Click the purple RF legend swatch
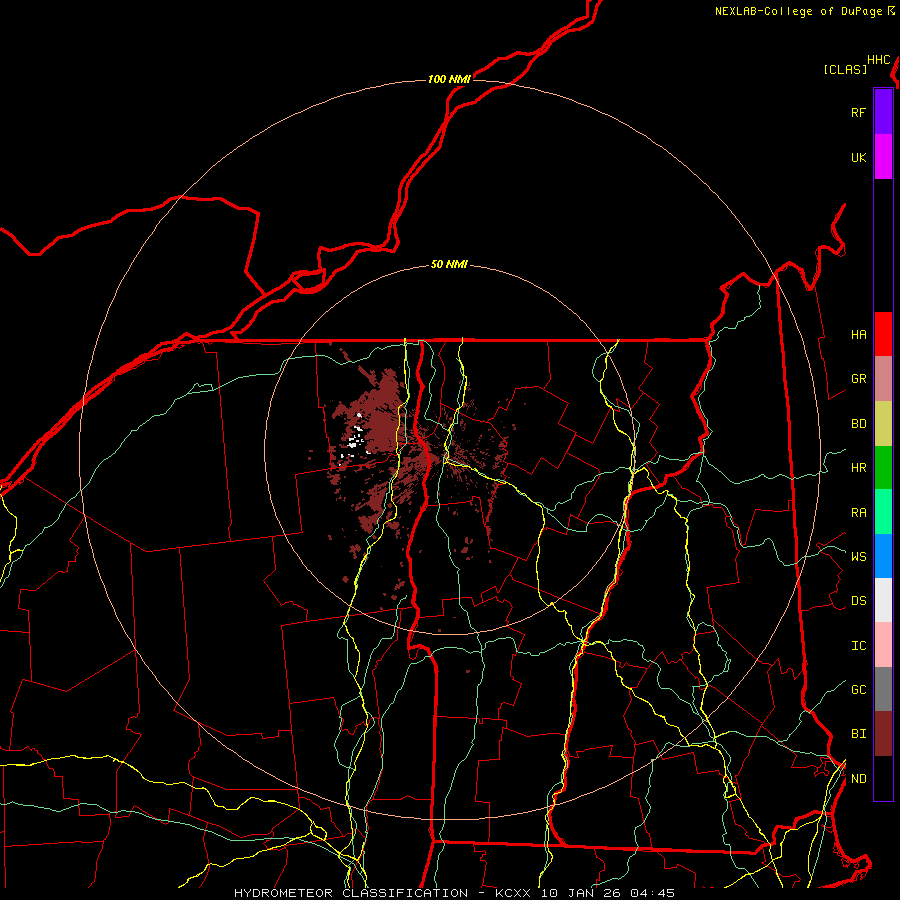 pyautogui.click(x=883, y=112)
